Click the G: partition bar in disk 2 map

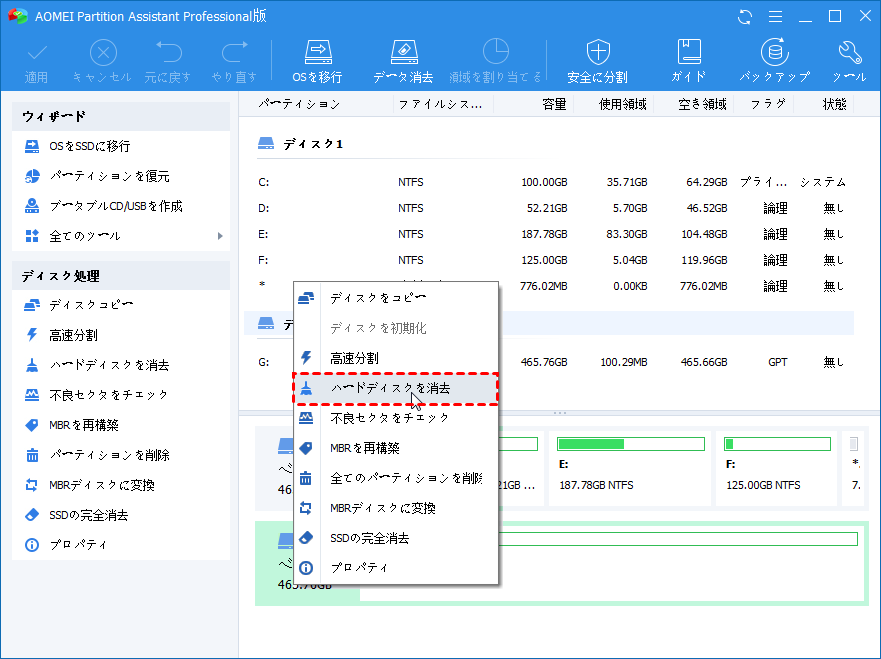[x=678, y=539]
